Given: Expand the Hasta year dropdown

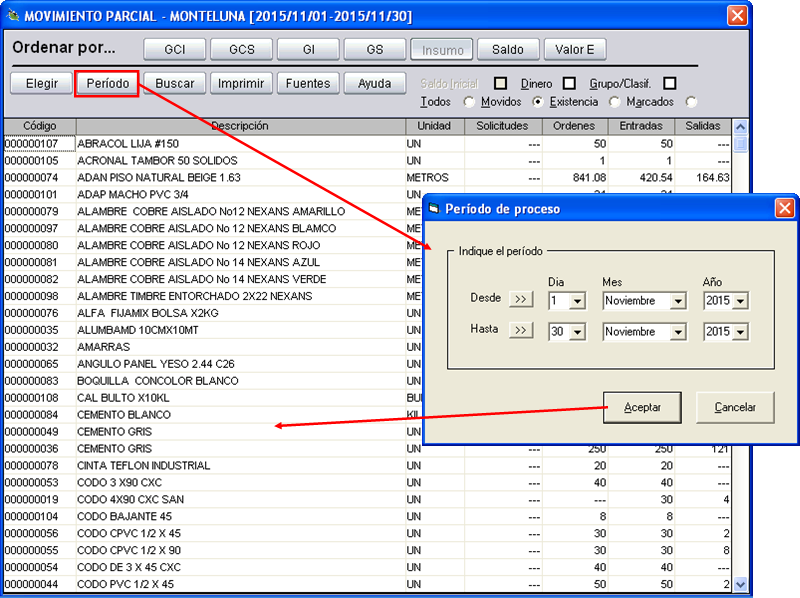Looking at the screenshot, I should (x=740, y=332).
